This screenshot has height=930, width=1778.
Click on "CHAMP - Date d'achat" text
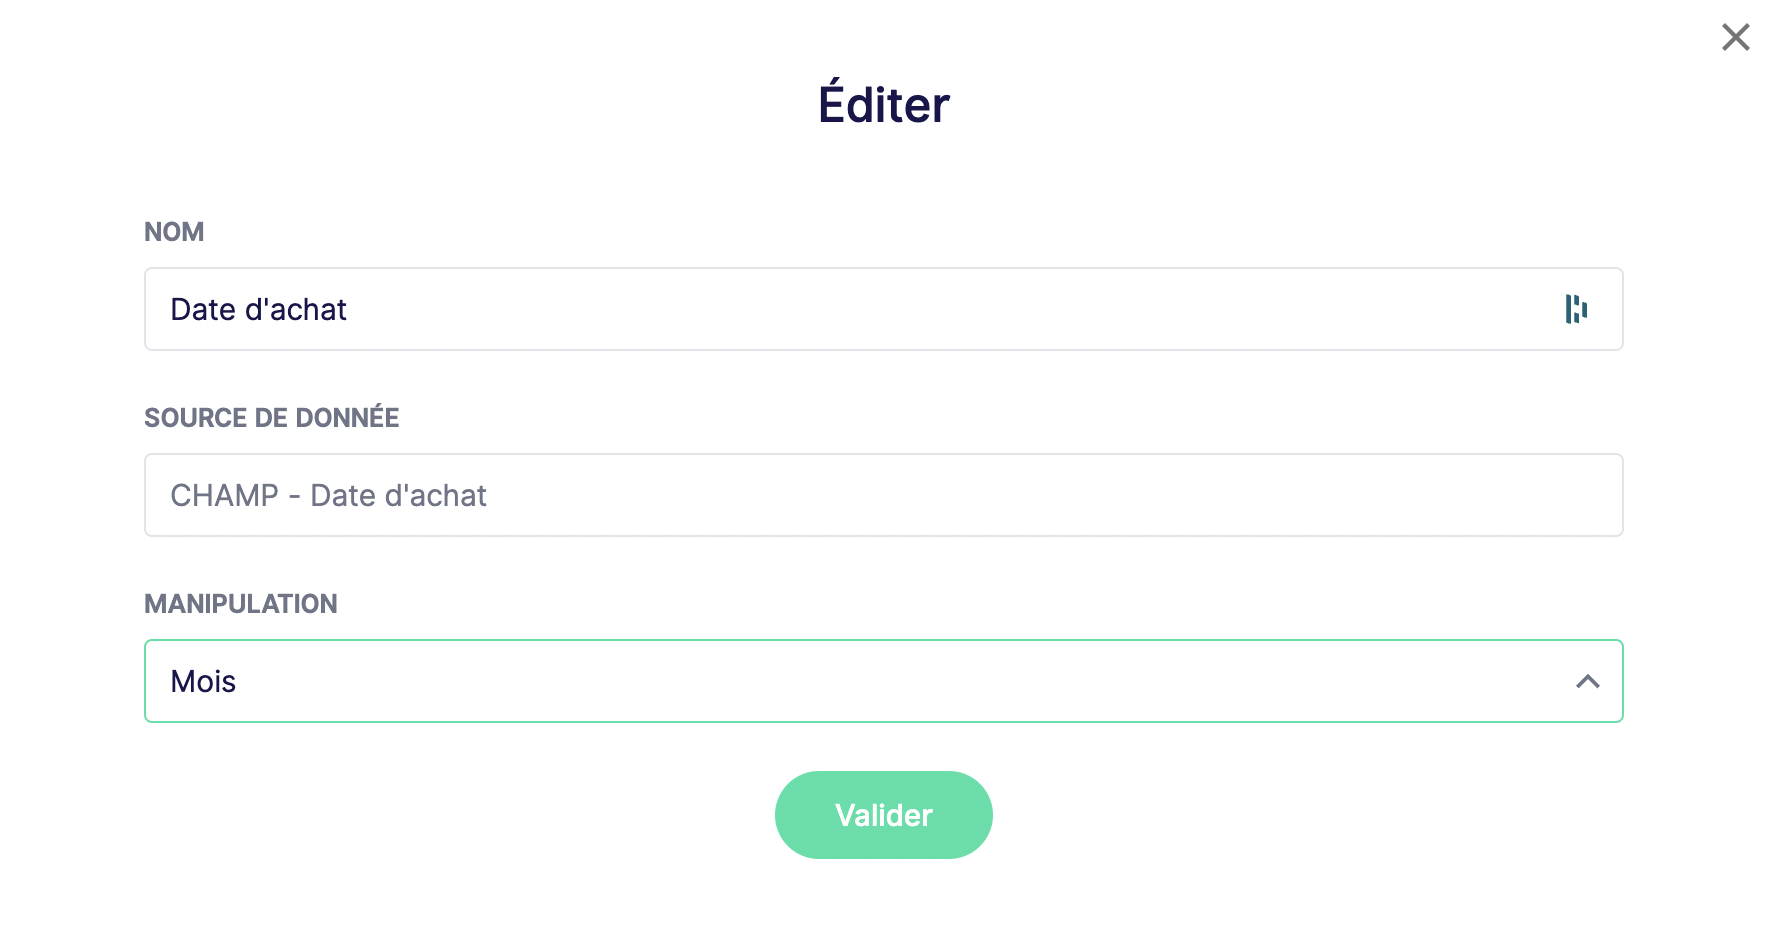pyautogui.click(x=328, y=495)
